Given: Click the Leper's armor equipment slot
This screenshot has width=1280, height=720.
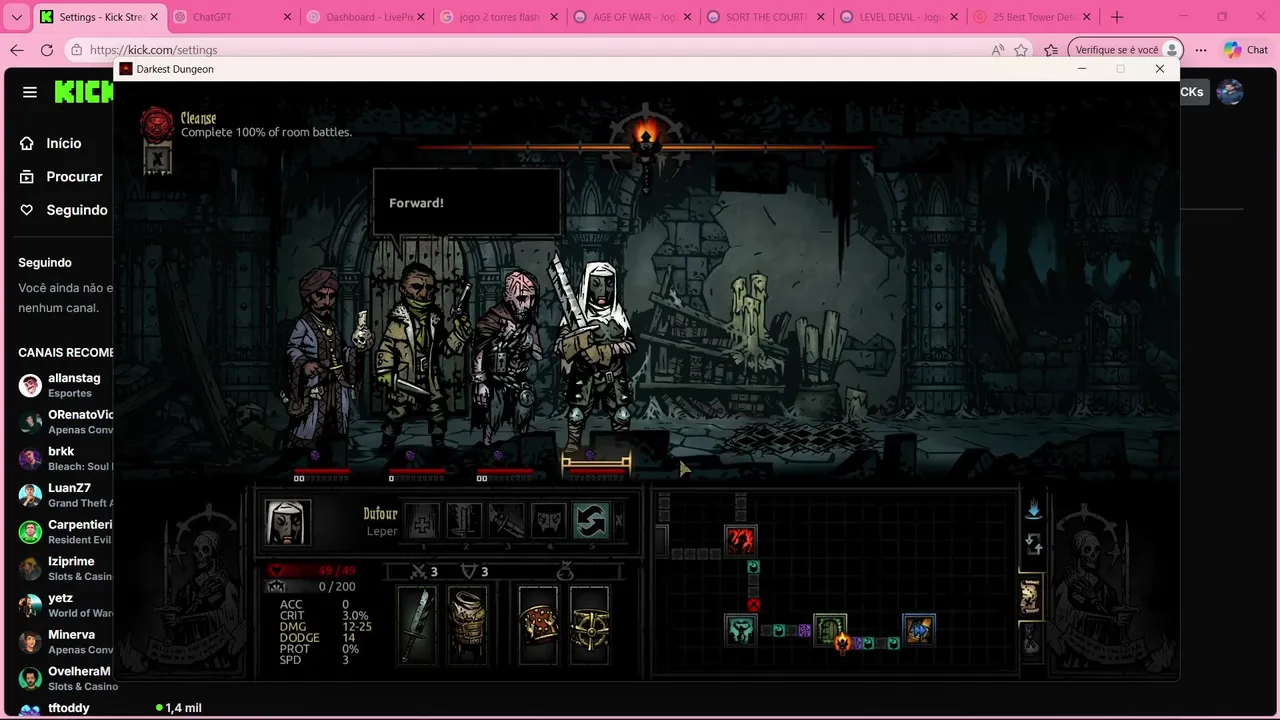Looking at the screenshot, I should pyautogui.click(x=467, y=626).
